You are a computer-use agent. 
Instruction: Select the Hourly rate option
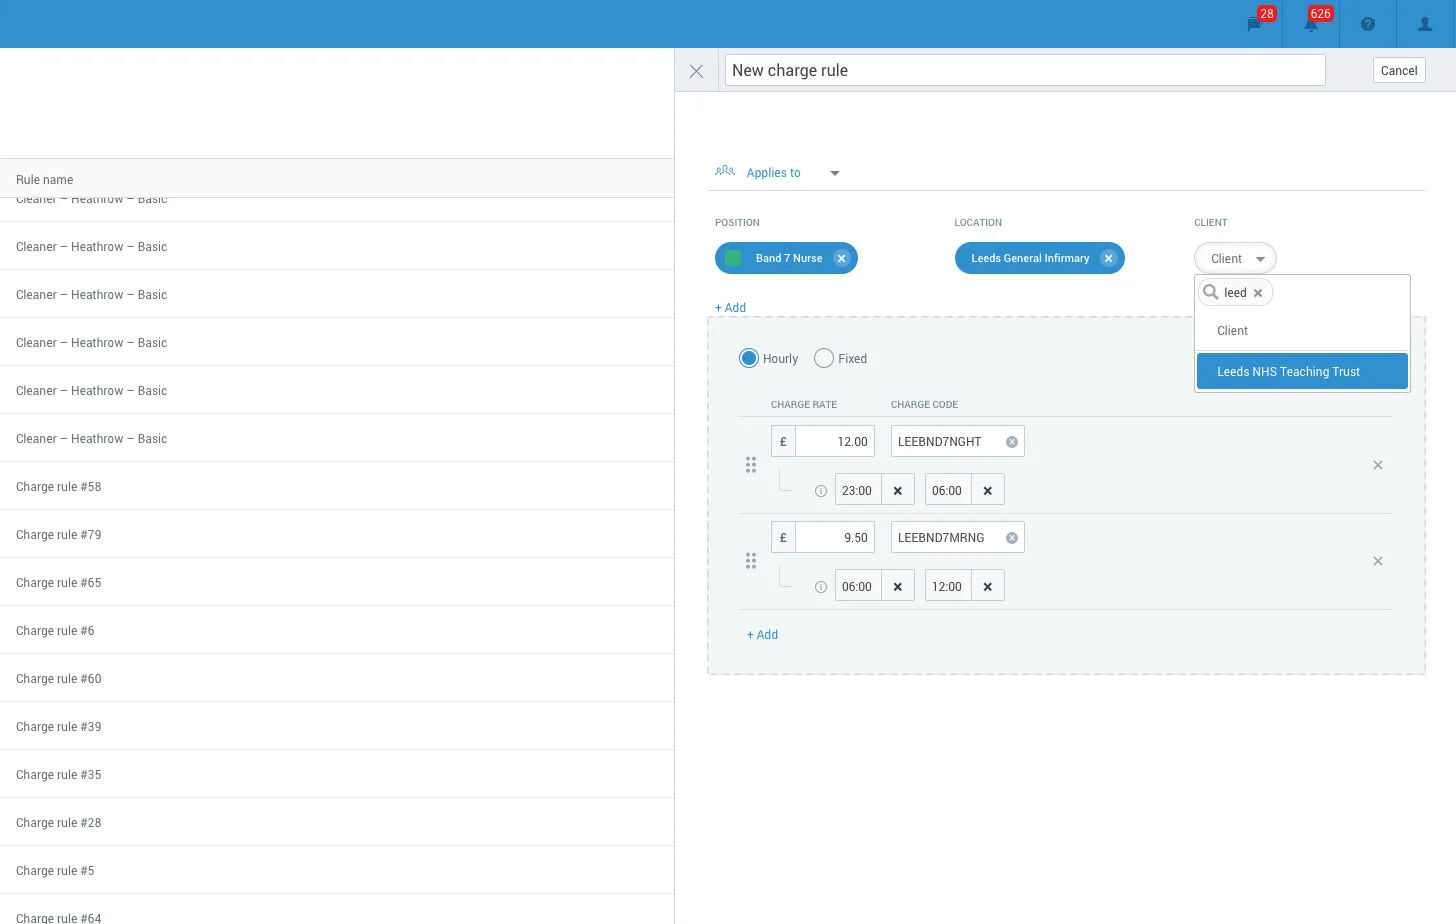pos(749,358)
